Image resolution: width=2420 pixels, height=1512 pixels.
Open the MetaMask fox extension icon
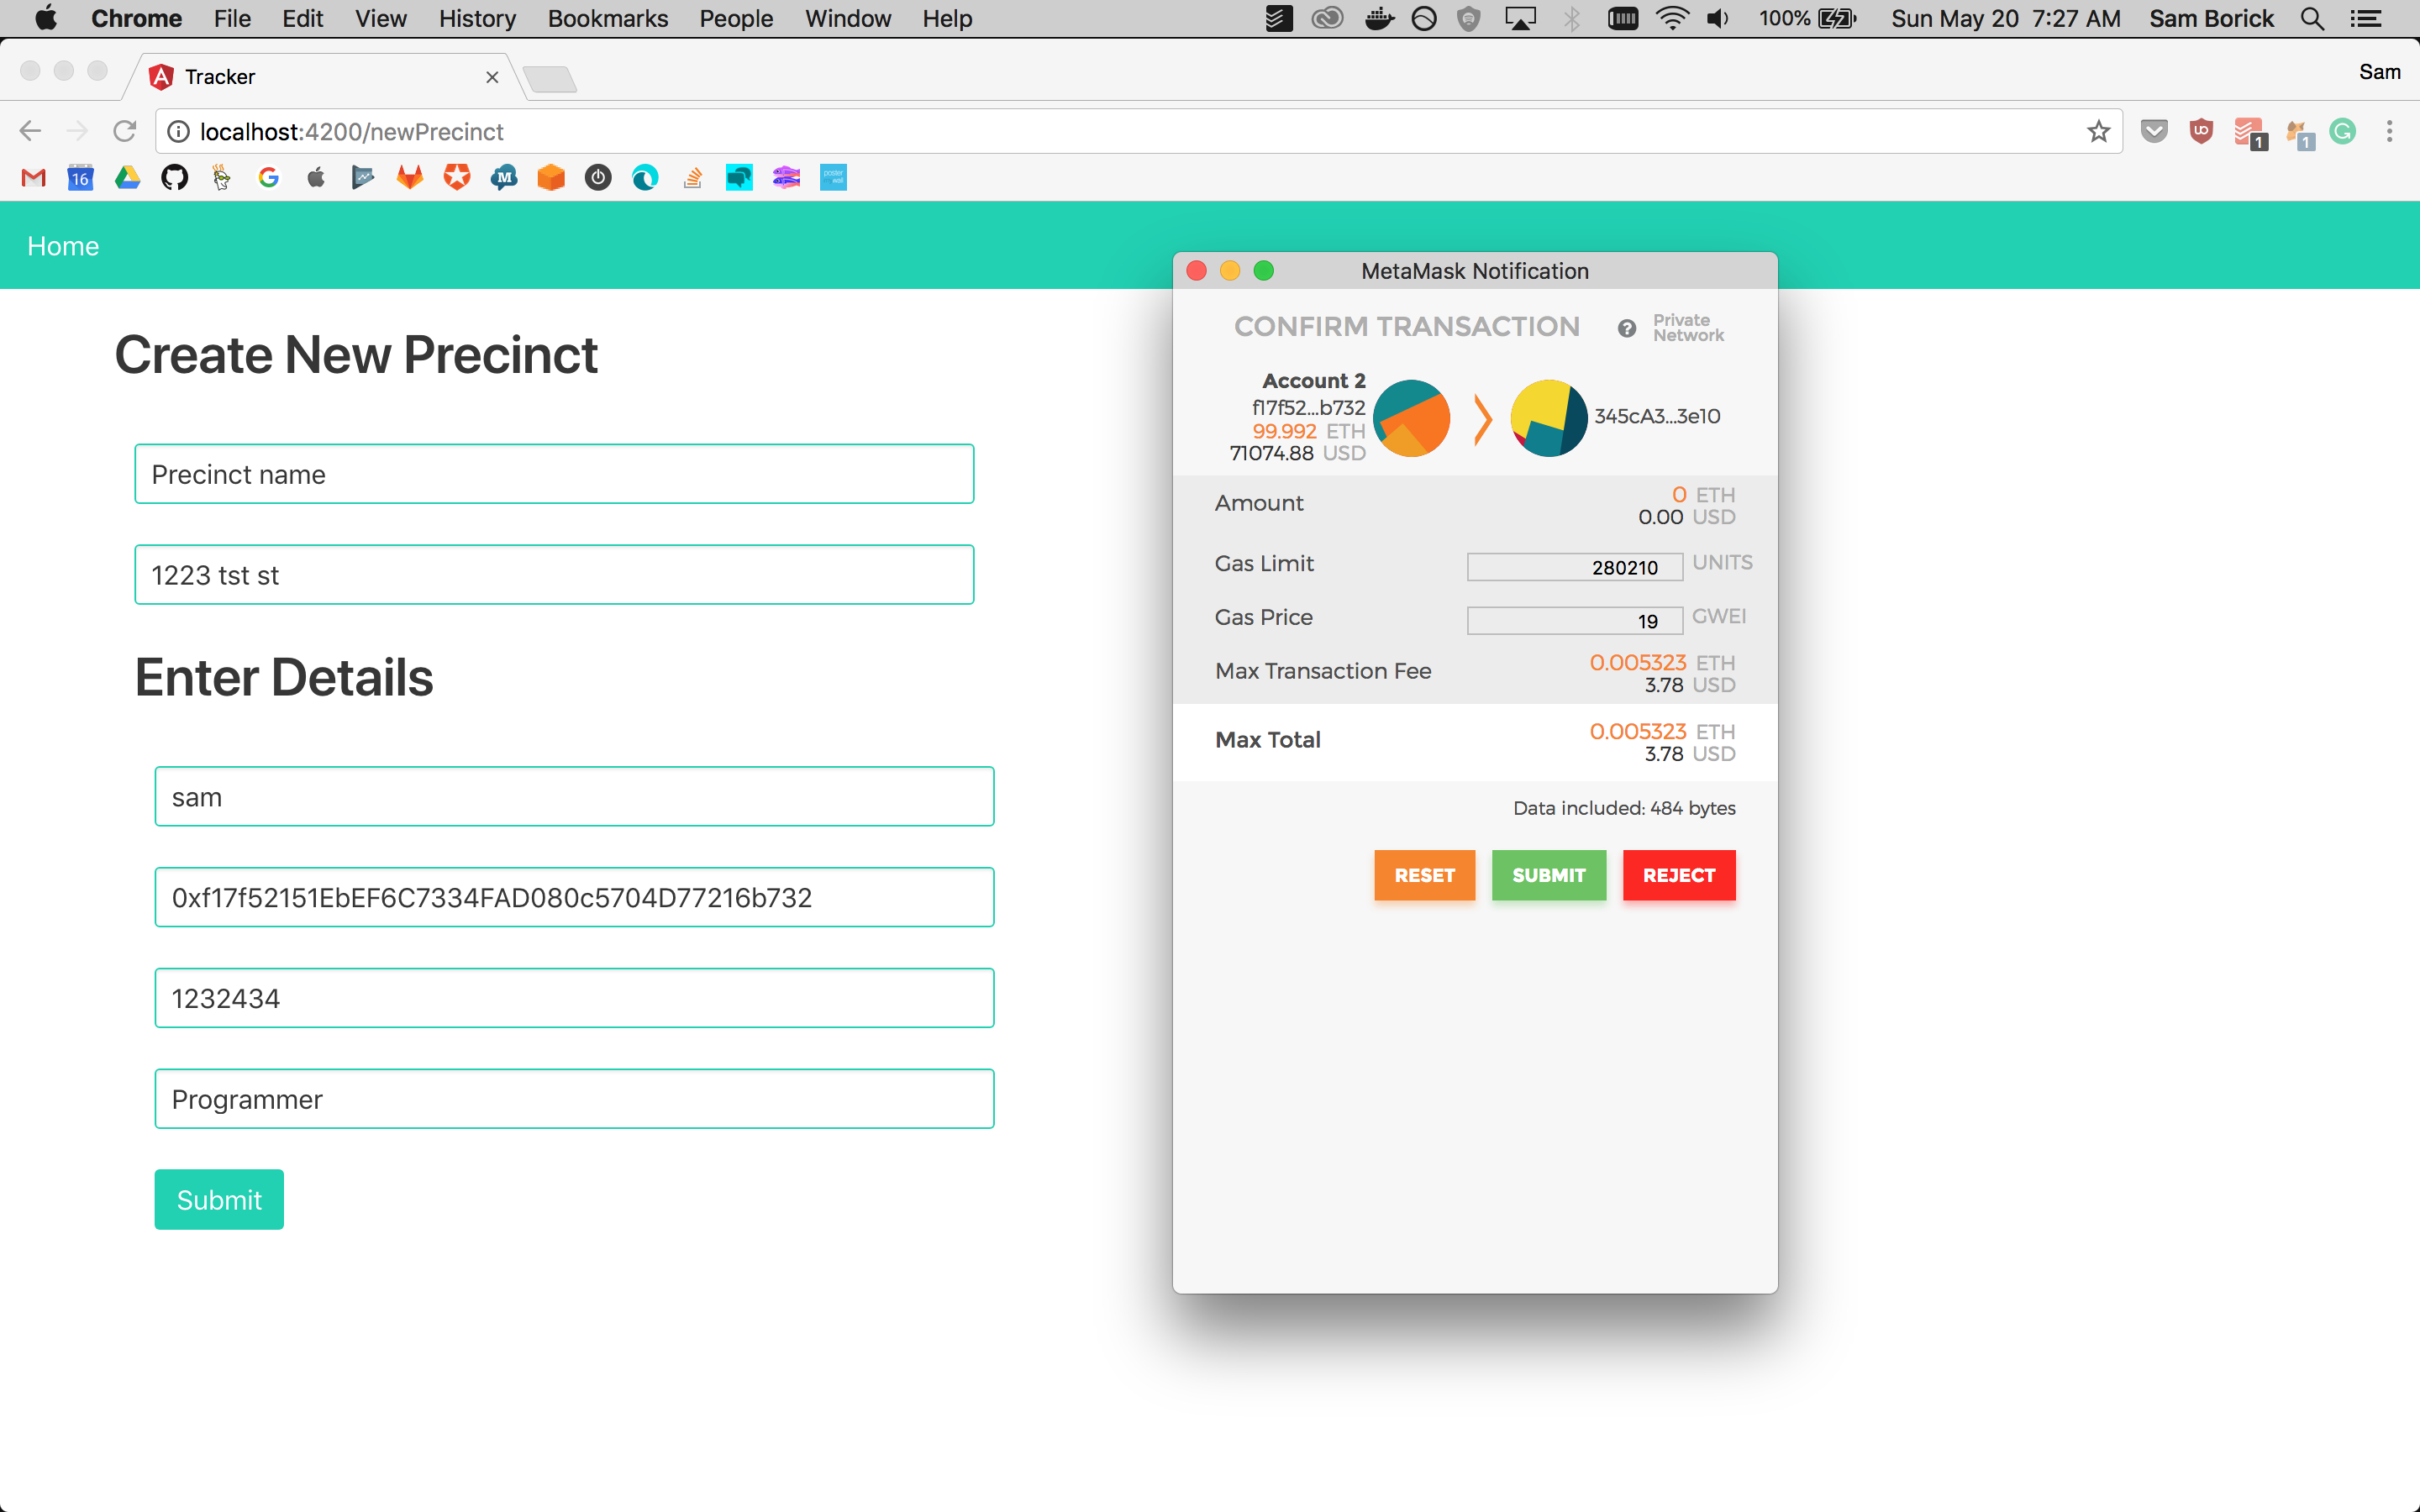coord(2297,132)
